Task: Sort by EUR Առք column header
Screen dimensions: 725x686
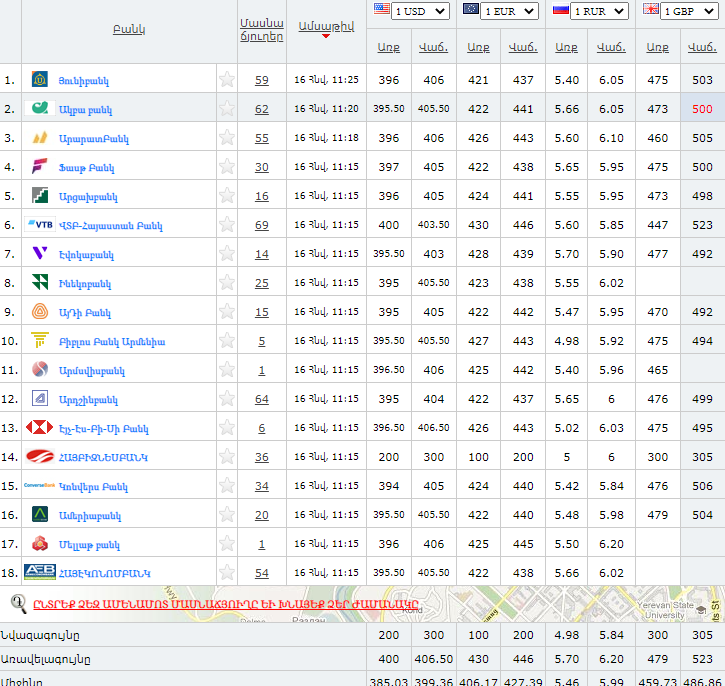Action: 478,47
